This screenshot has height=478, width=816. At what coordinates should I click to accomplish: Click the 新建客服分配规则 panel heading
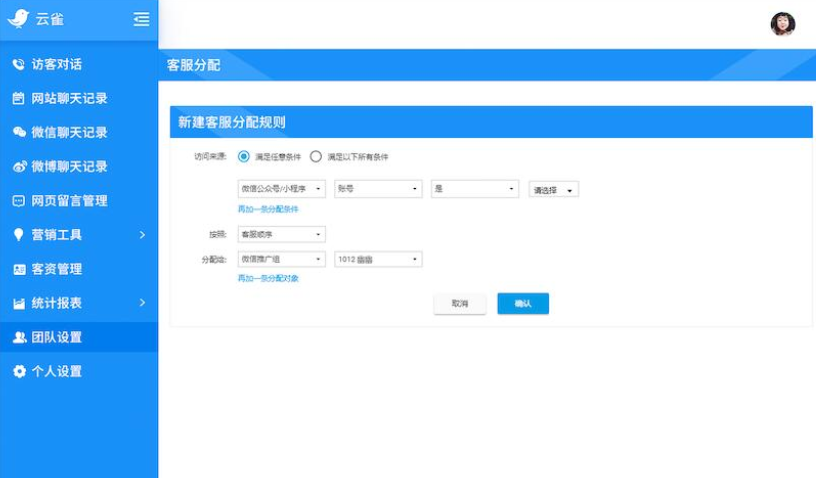point(232,122)
